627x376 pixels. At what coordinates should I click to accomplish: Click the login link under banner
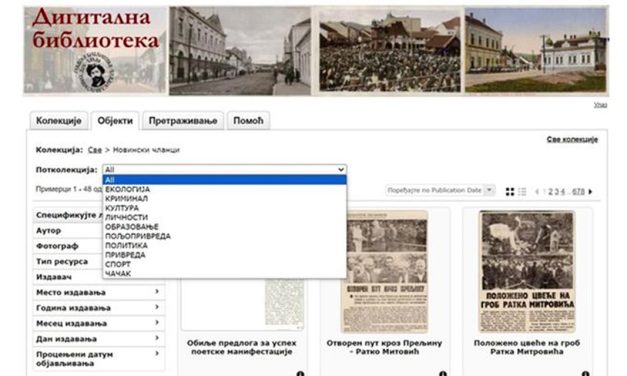click(x=601, y=105)
